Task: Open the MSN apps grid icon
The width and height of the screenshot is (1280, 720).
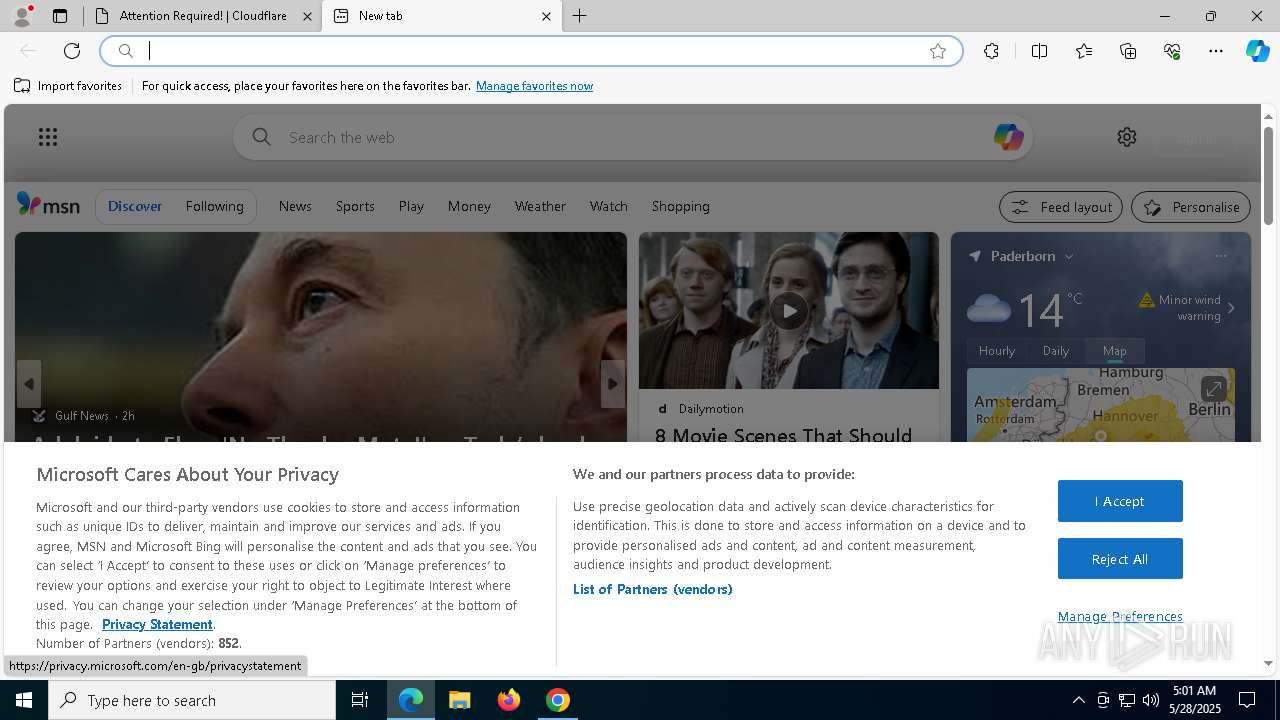Action: coord(47,137)
